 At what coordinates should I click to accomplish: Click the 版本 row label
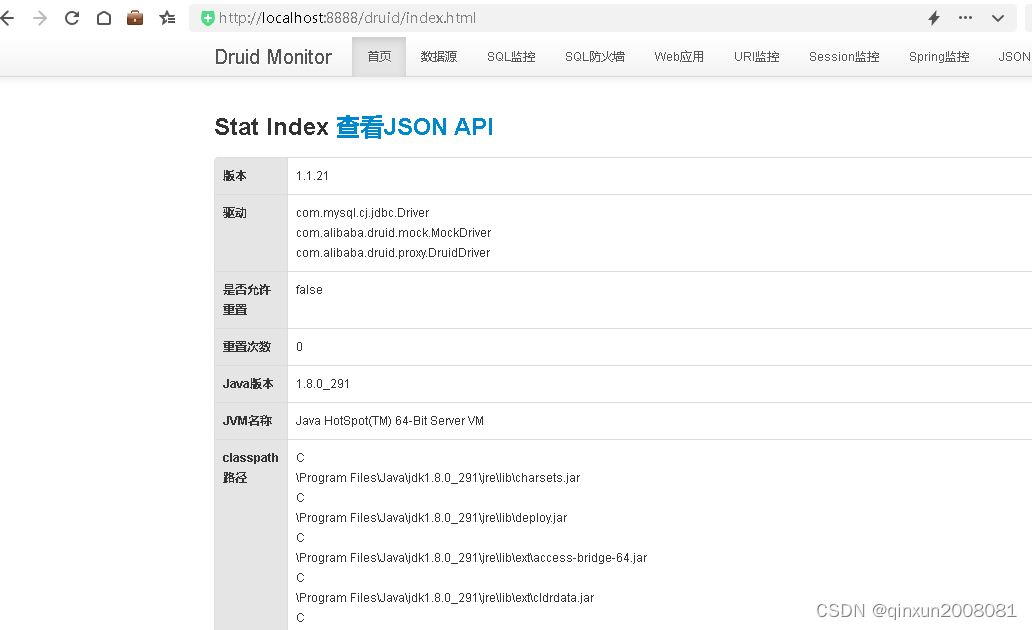coord(234,176)
